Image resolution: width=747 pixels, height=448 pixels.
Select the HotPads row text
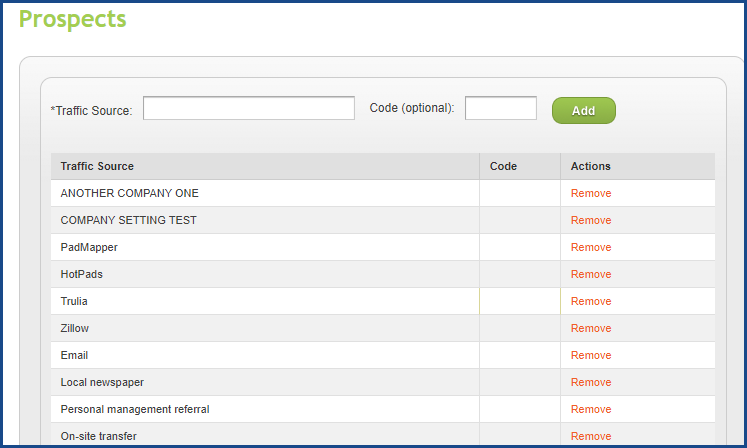pos(81,274)
